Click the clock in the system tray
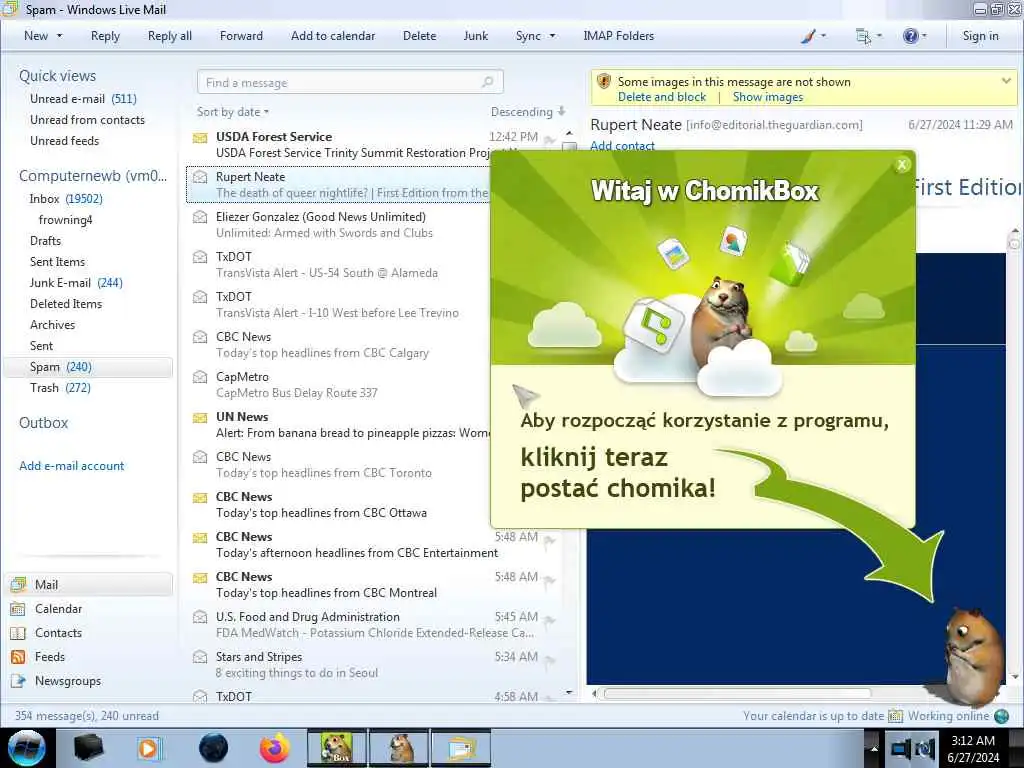 (972, 749)
